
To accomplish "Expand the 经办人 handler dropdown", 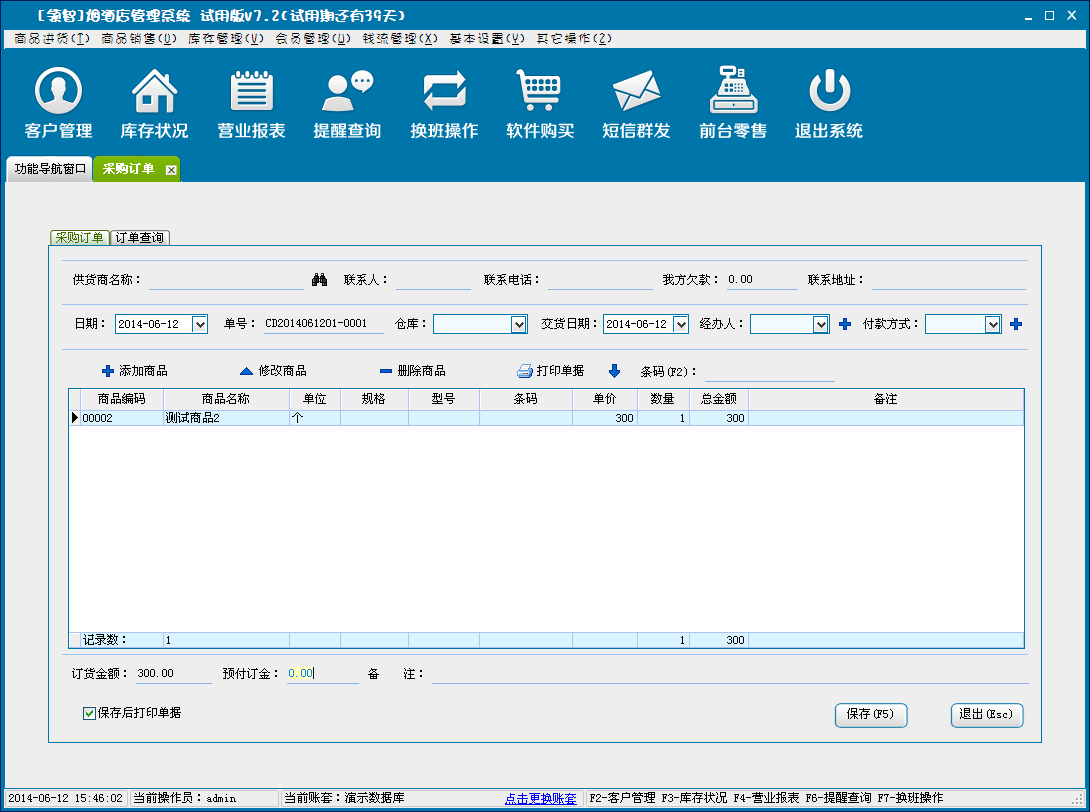I will click(x=821, y=324).
